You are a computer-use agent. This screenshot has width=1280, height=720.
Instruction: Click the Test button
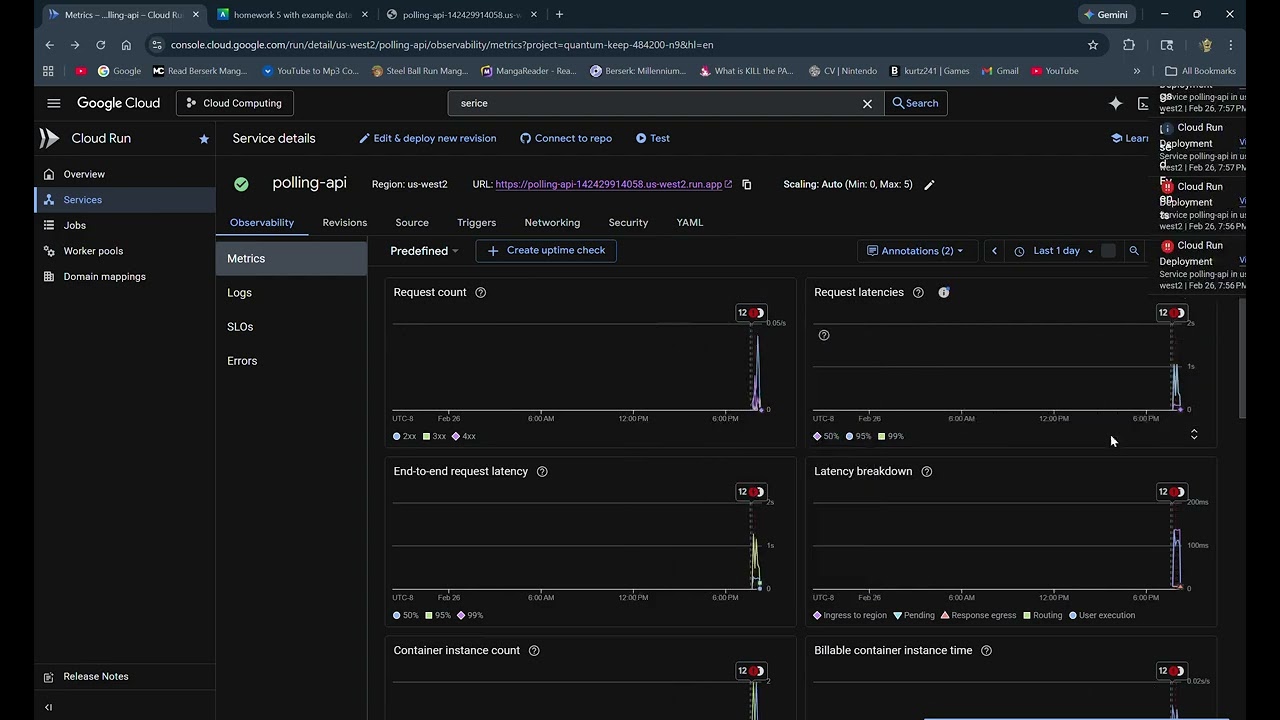tap(653, 139)
